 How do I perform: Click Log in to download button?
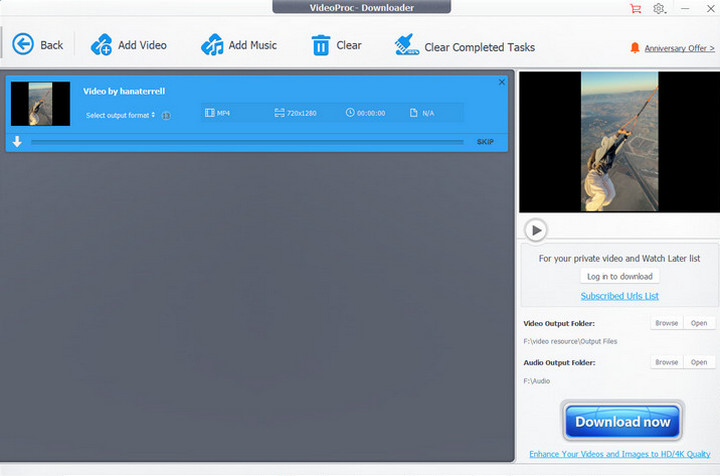tap(620, 276)
